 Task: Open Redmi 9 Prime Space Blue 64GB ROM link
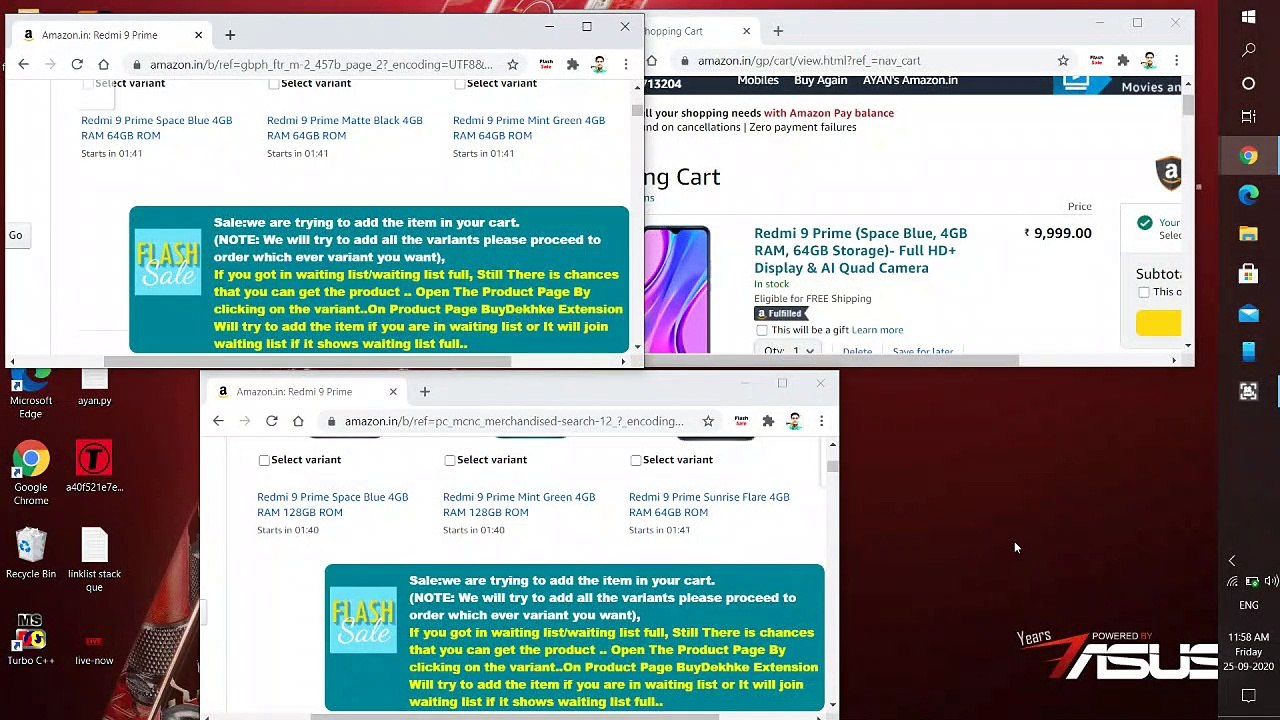[x=156, y=128]
